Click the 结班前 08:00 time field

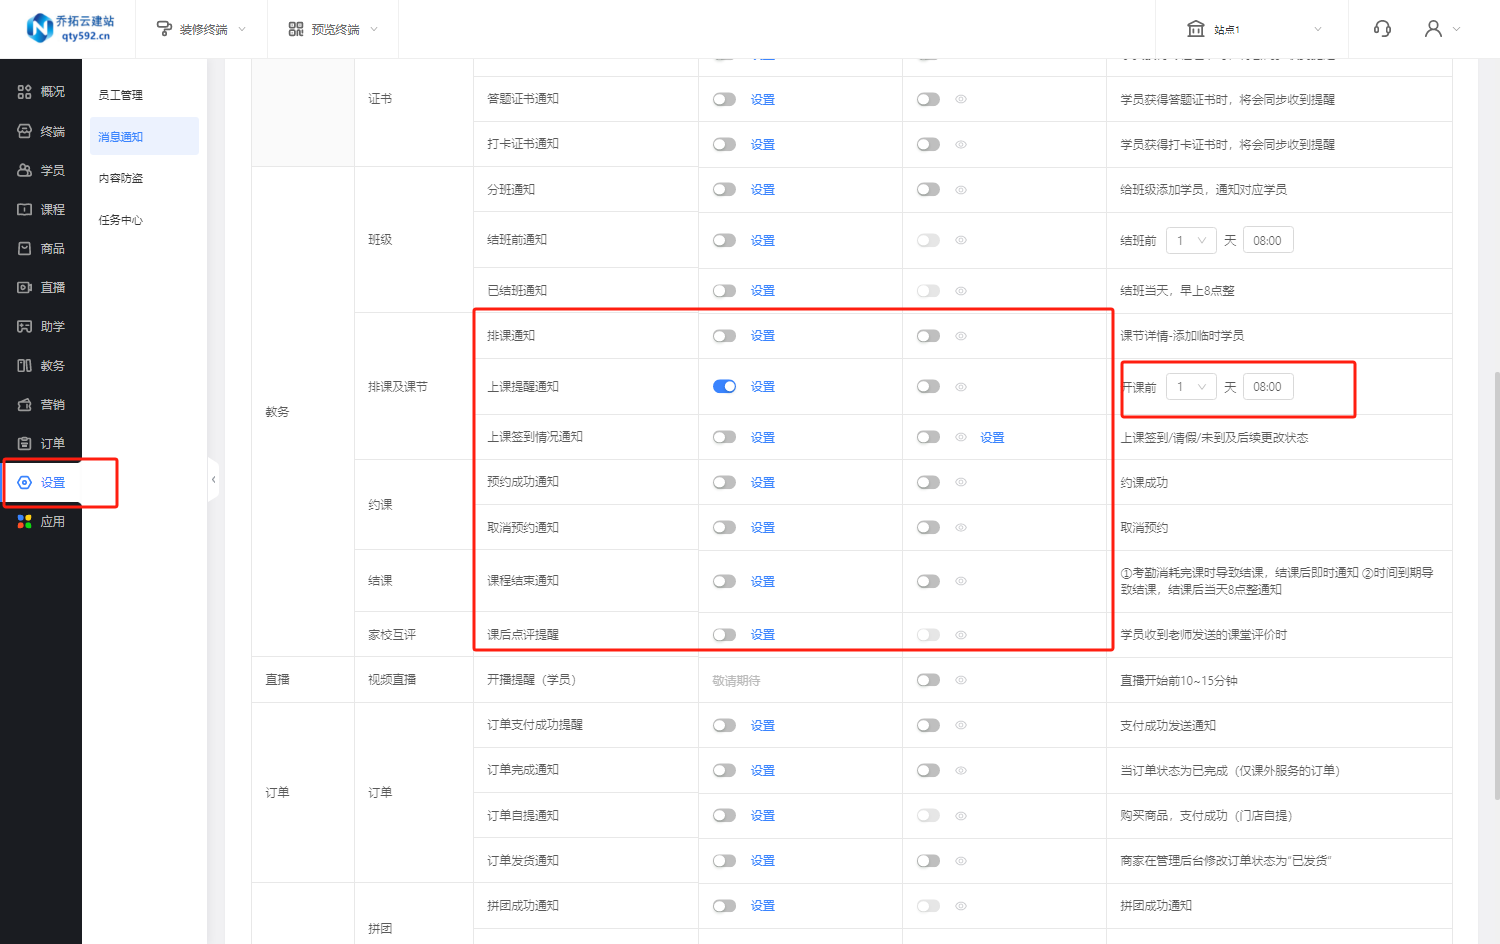(x=1268, y=240)
